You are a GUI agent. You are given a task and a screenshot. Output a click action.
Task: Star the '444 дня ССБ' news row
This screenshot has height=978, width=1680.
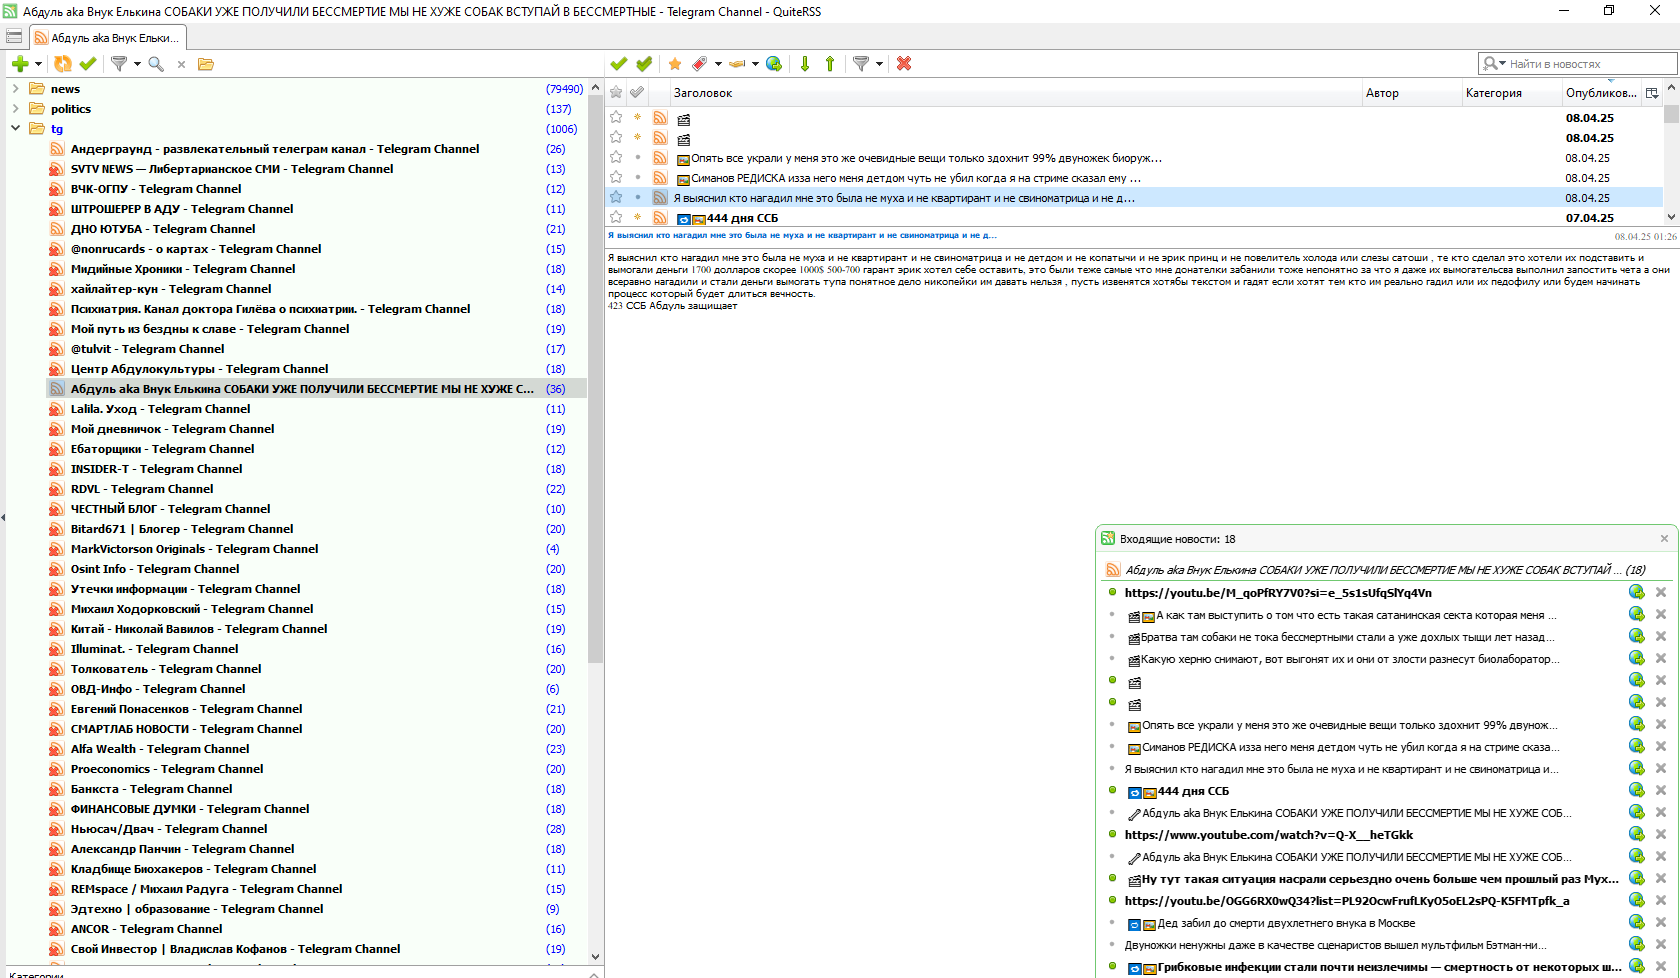point(616,217)
